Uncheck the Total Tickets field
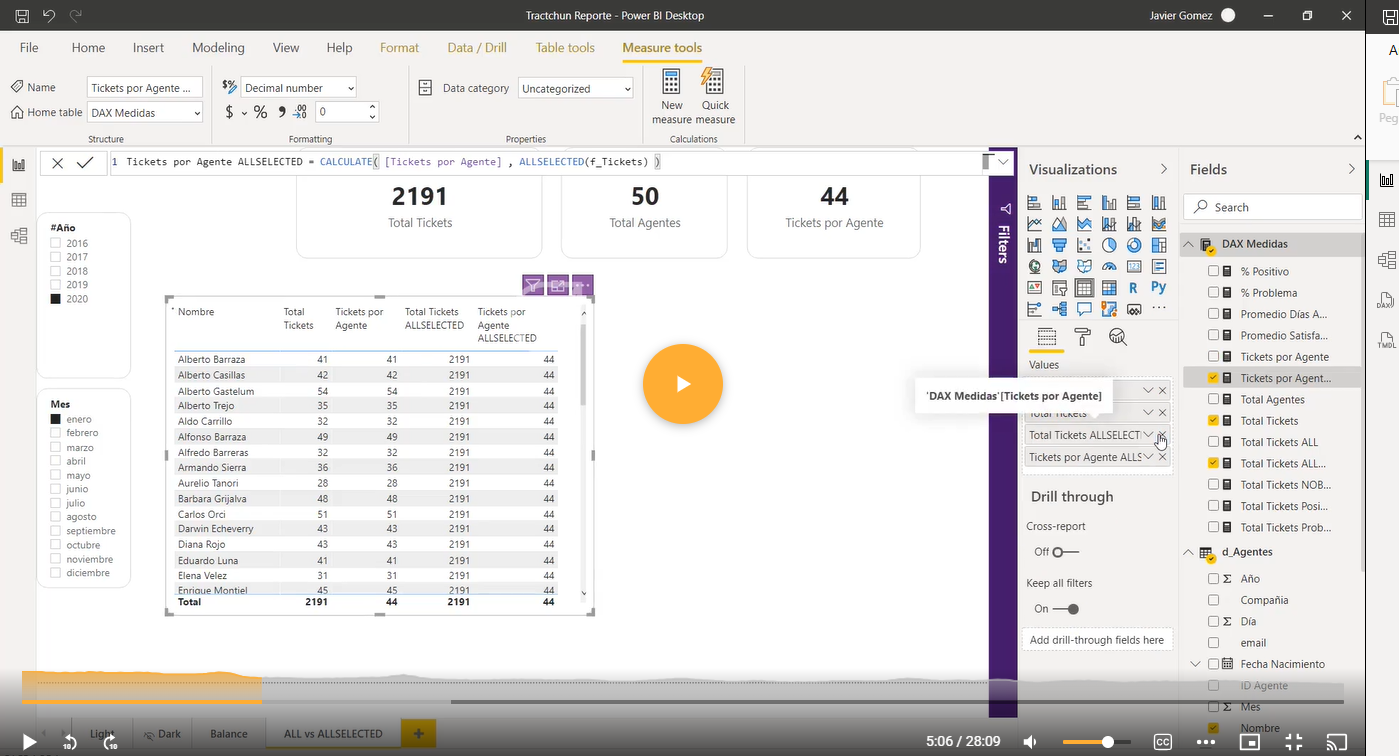1399x756 pixels. (x=1213, y=421)
